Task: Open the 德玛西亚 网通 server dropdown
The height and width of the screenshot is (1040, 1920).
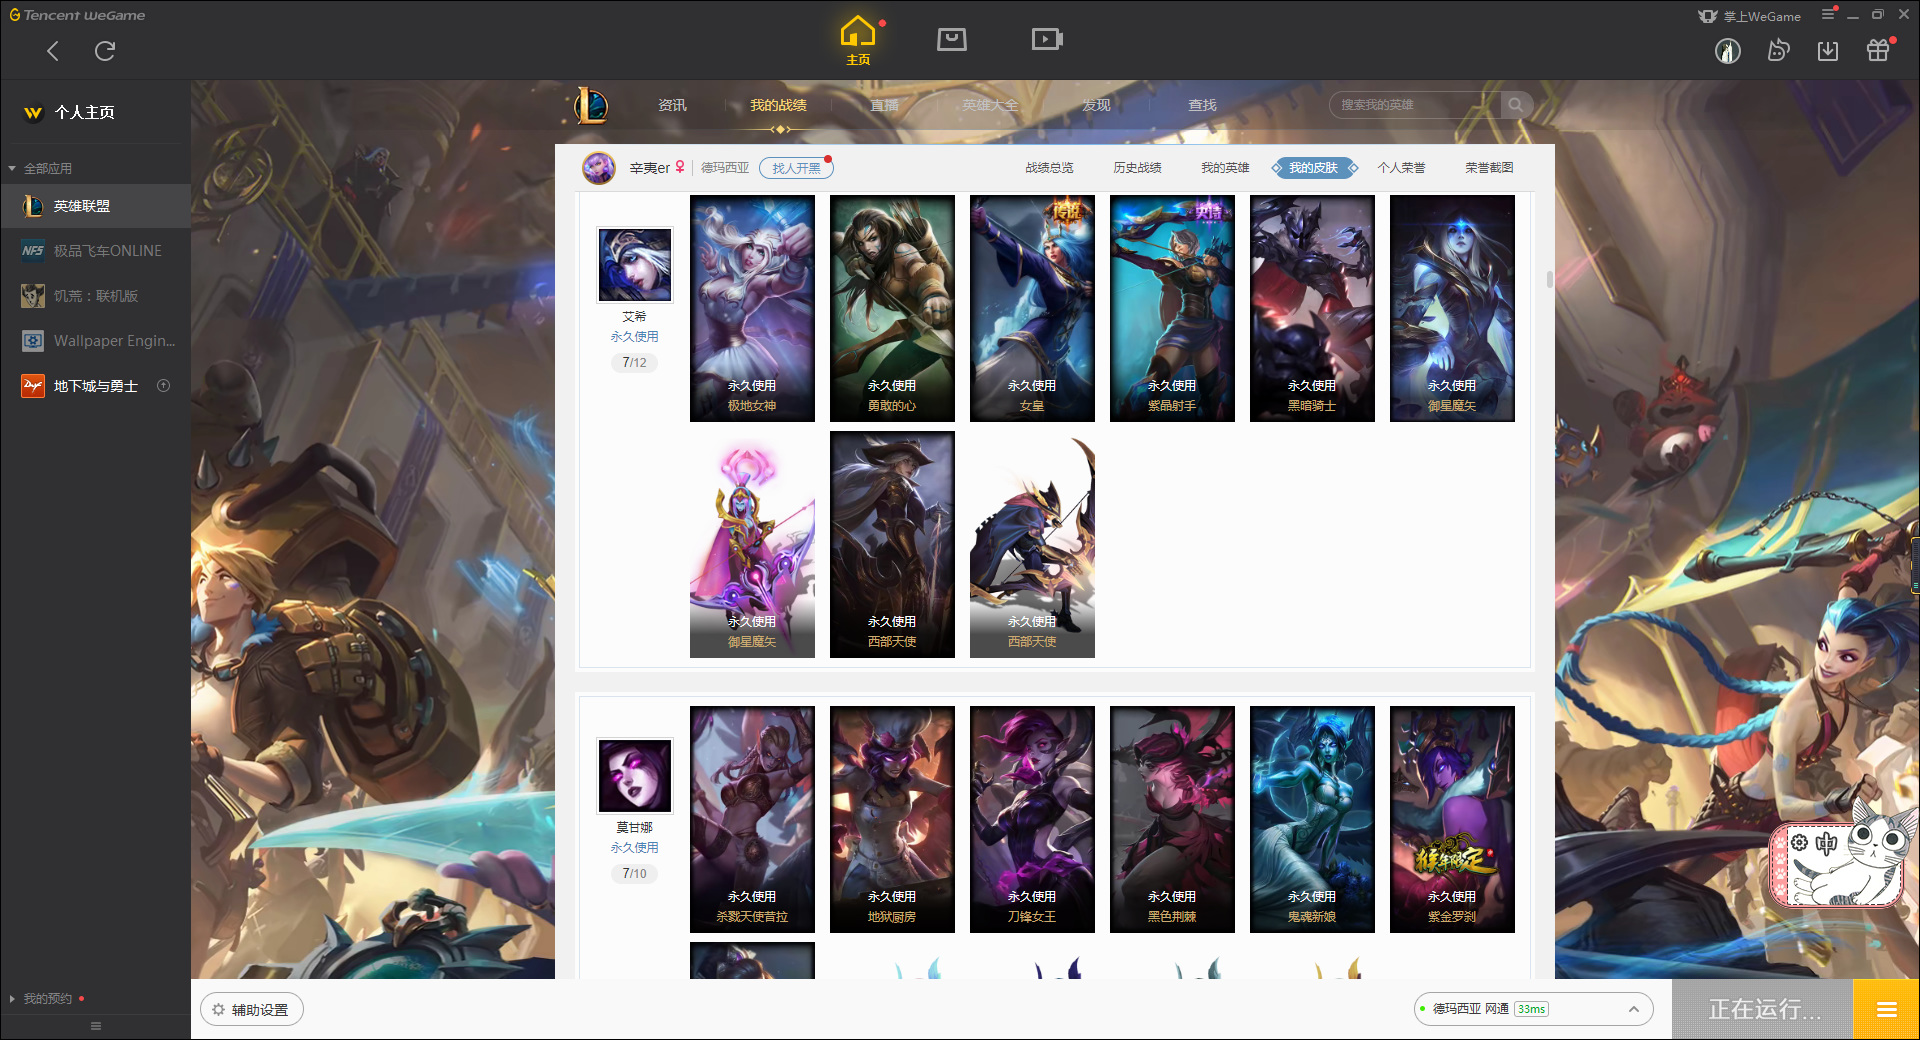Action: pos(1533,1009)
